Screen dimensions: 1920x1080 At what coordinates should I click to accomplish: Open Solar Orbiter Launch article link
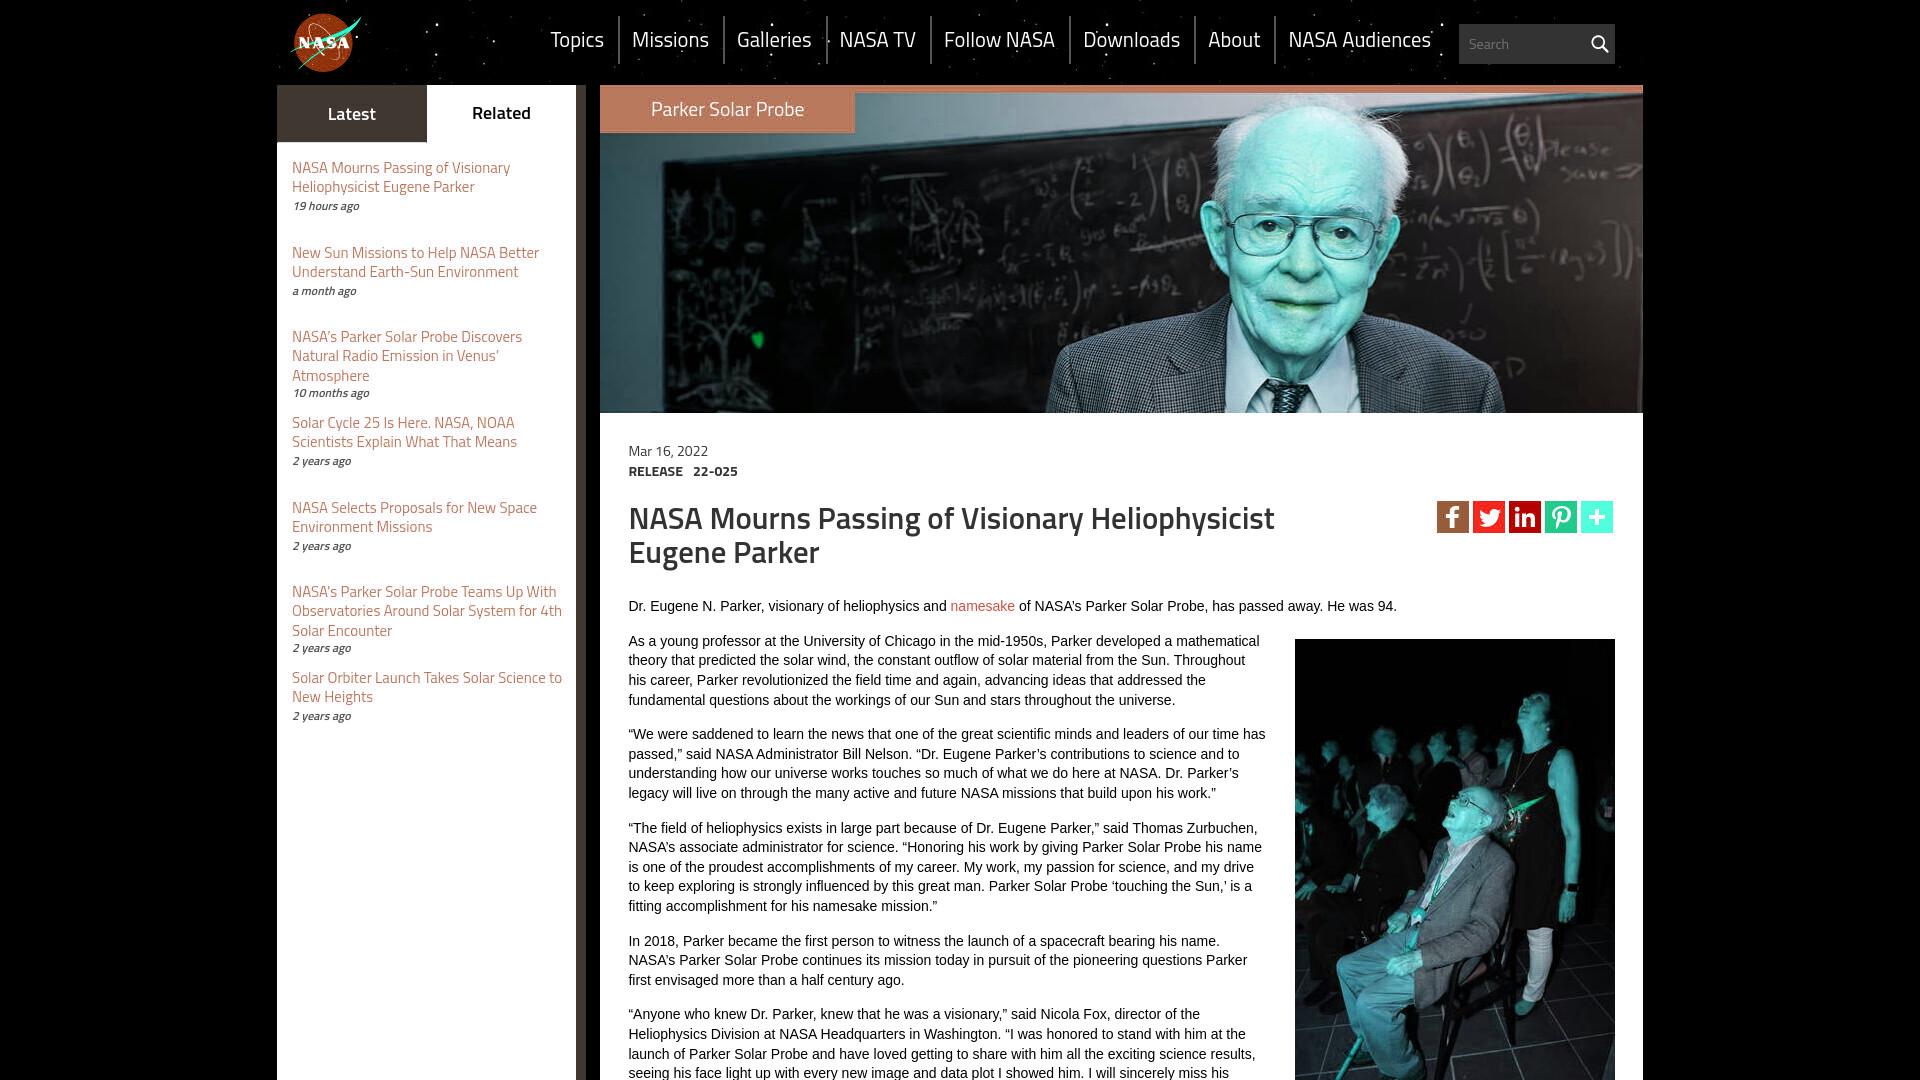click(427, 687)
